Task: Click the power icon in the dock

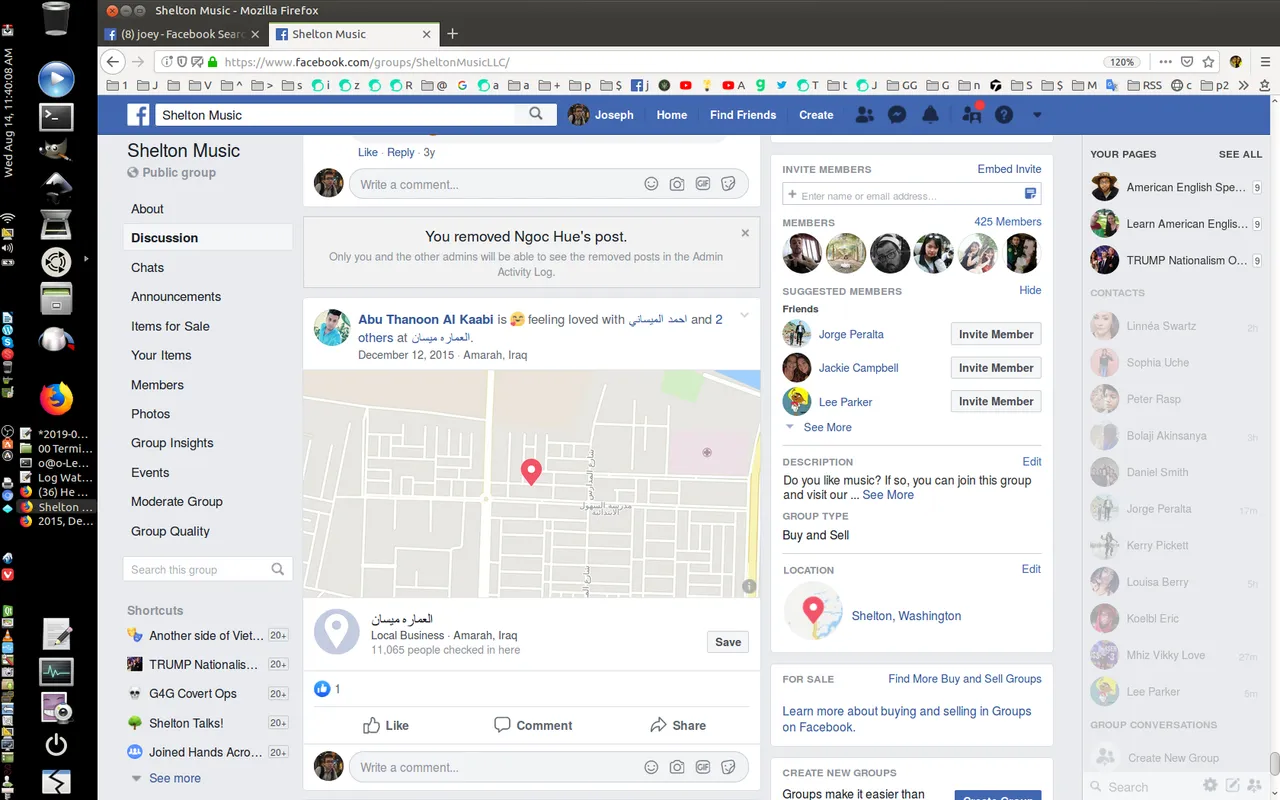Action: pyautogui.click(x=56, y=744)
